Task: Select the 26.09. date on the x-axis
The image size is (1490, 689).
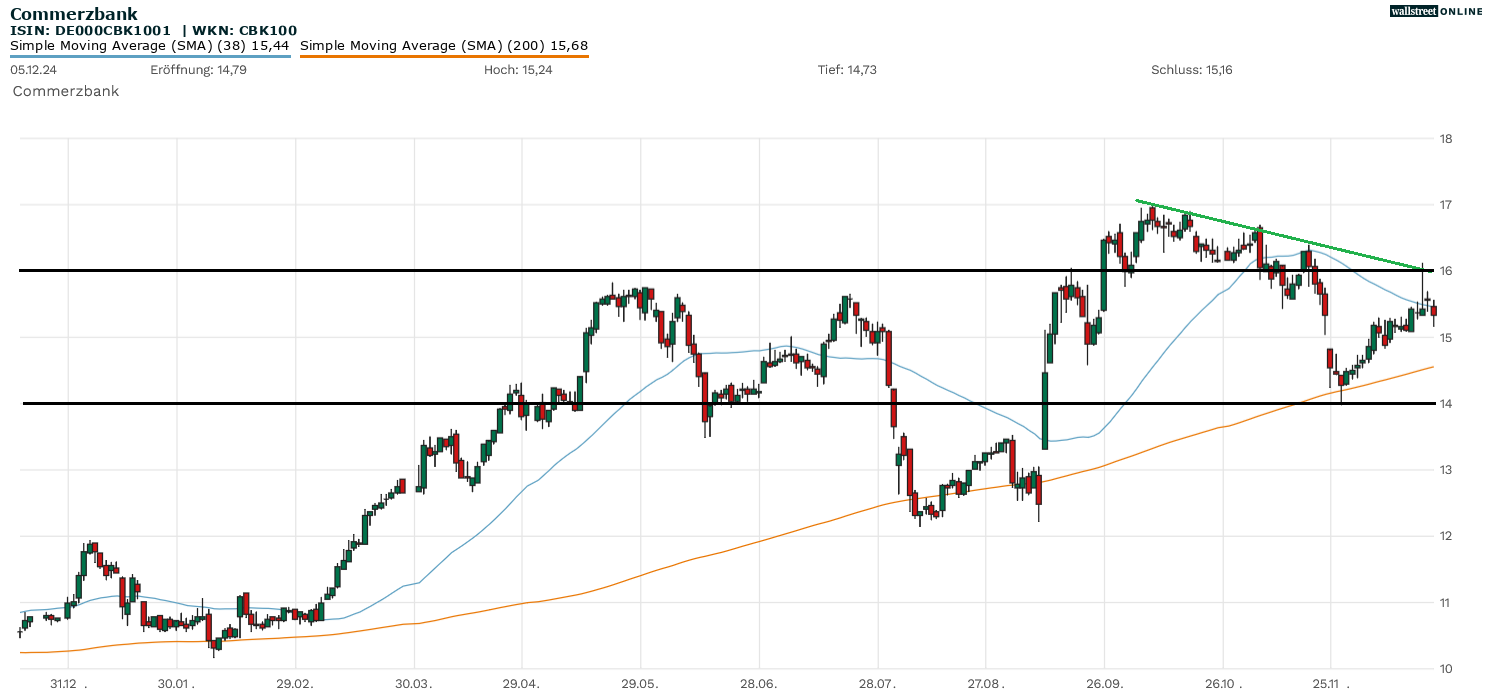Action: point(1104,684)
